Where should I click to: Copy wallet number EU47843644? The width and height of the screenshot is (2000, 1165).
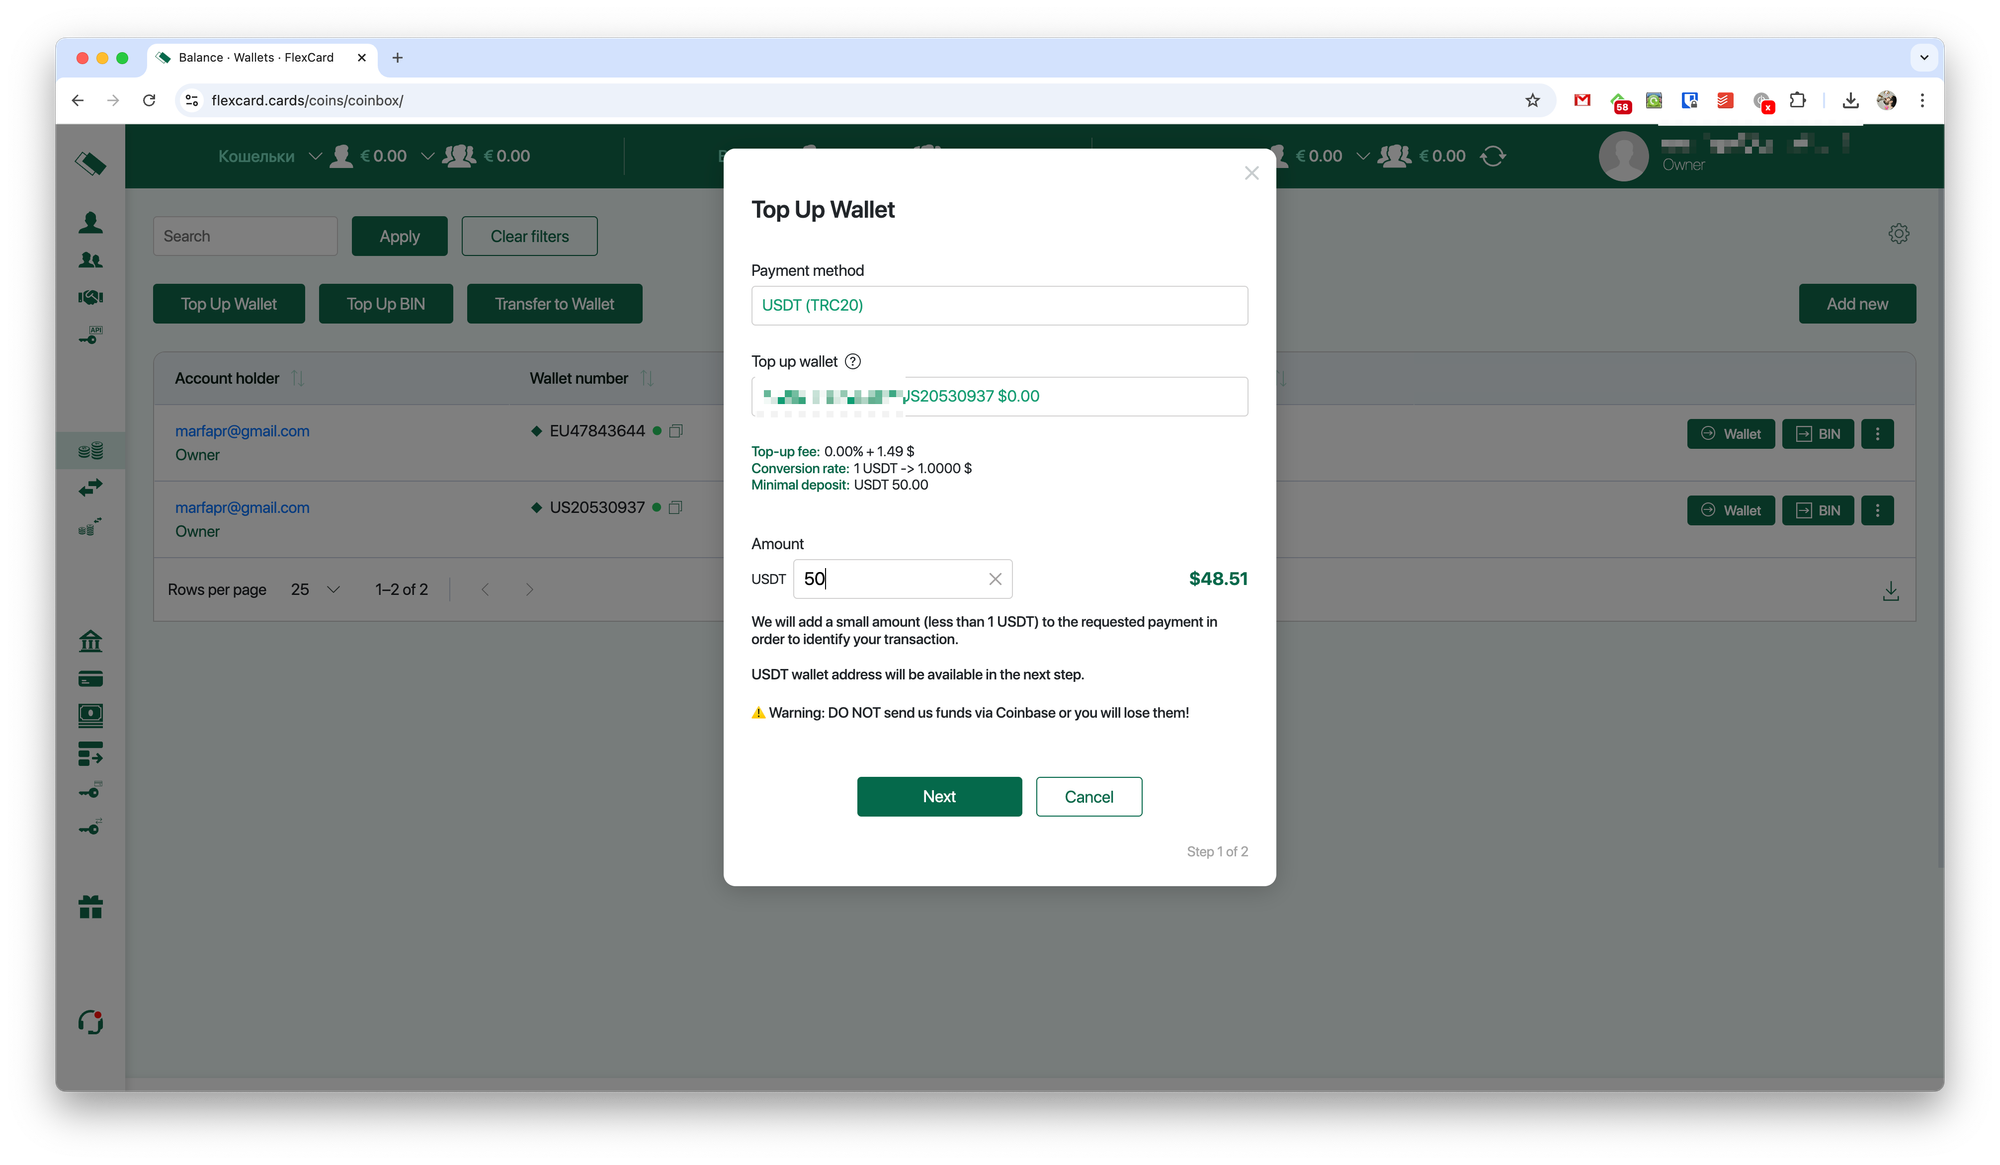[x=676, y=431]
